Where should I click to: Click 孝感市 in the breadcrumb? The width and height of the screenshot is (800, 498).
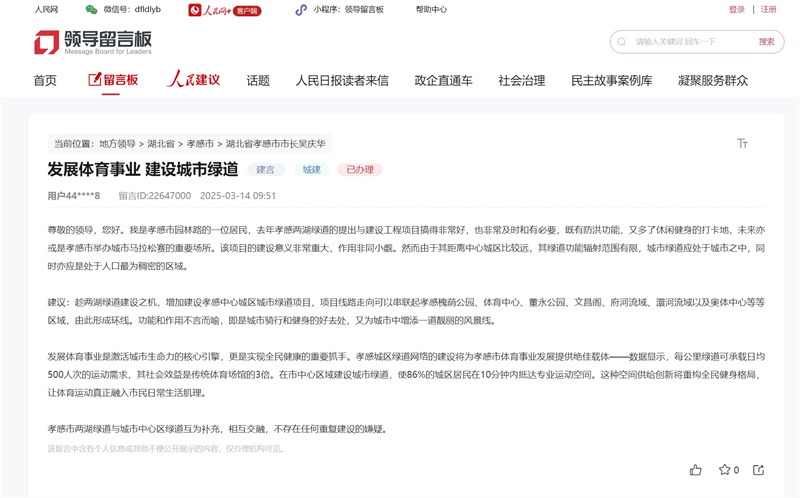coord(201,144)
